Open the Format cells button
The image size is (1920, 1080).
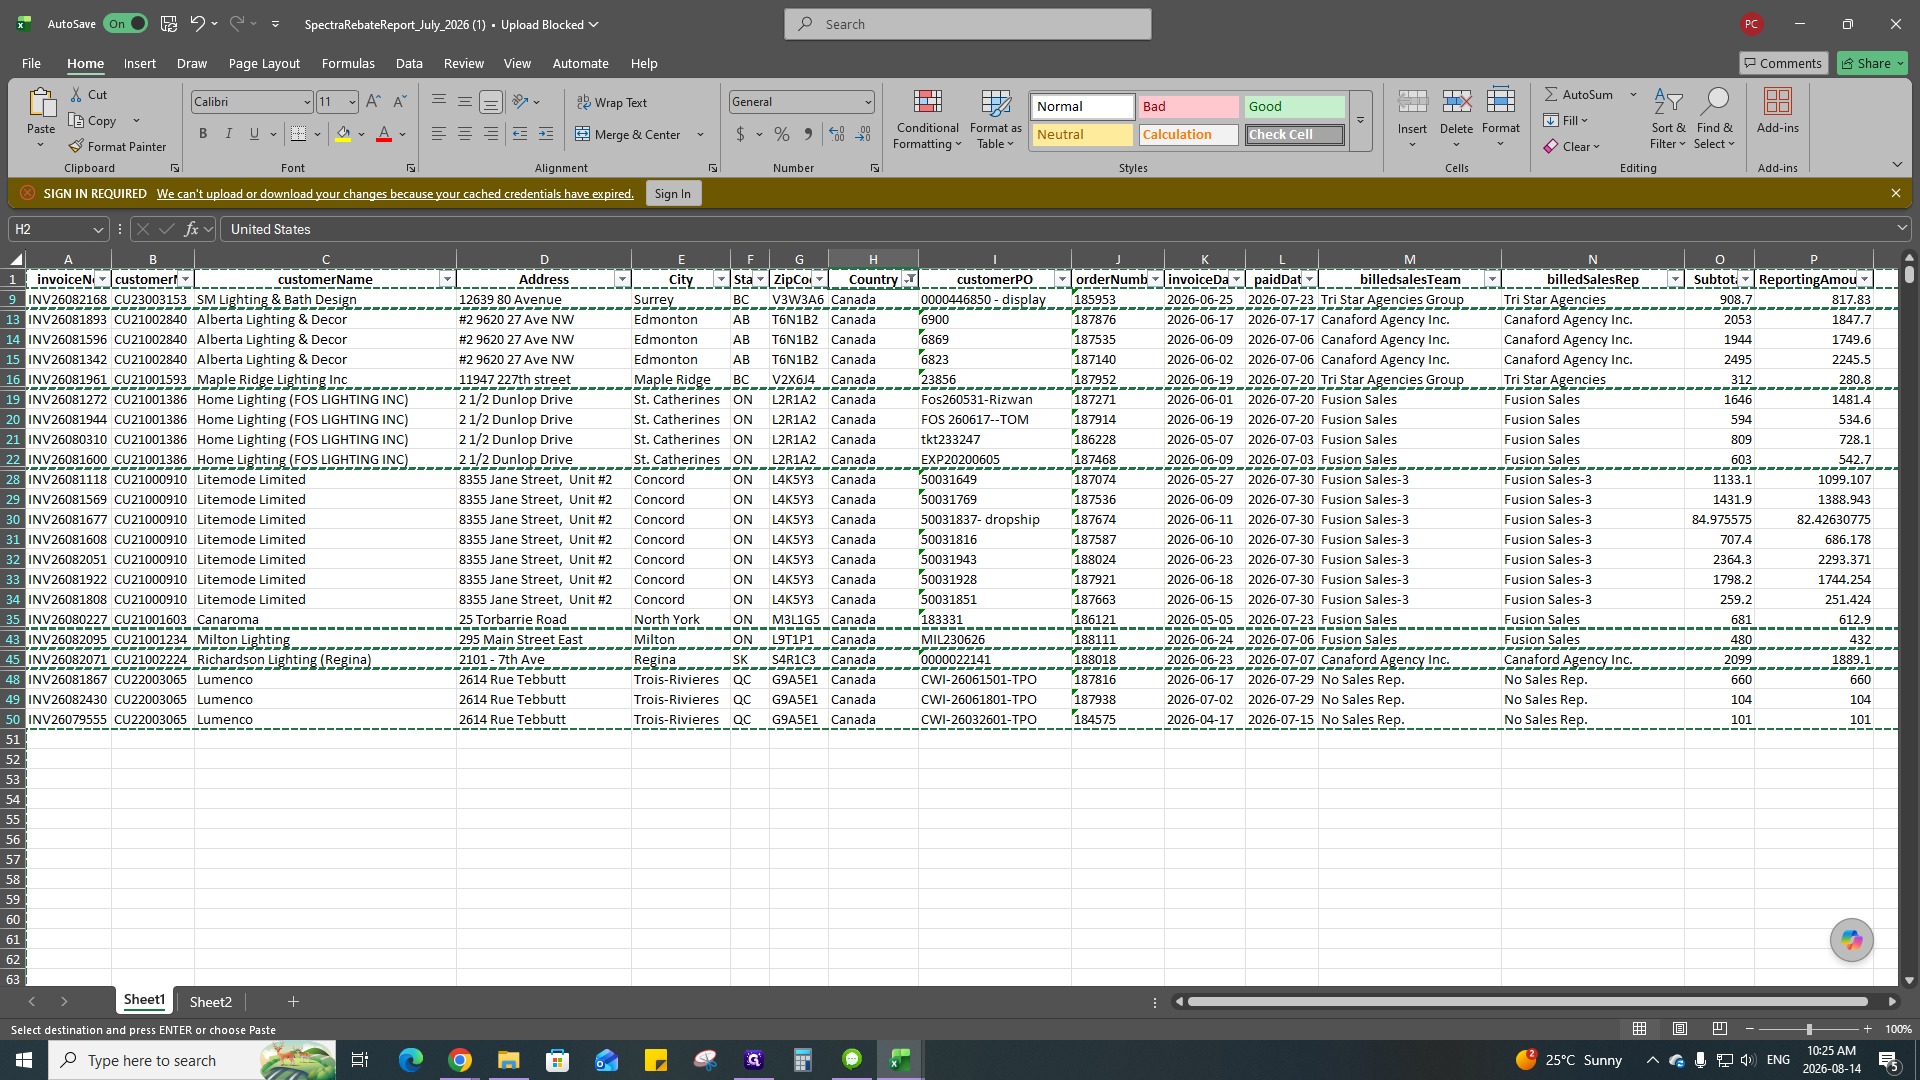1501,119
